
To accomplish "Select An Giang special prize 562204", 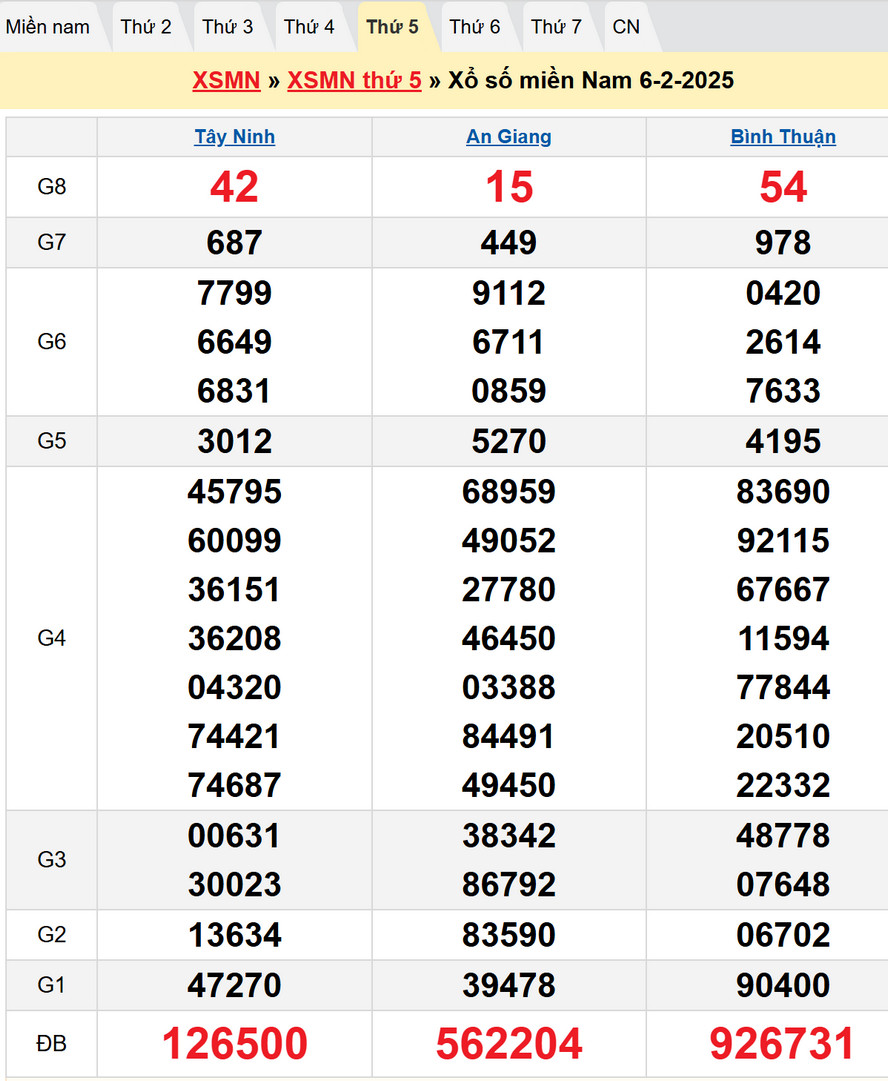I will tap(509, 1044).
